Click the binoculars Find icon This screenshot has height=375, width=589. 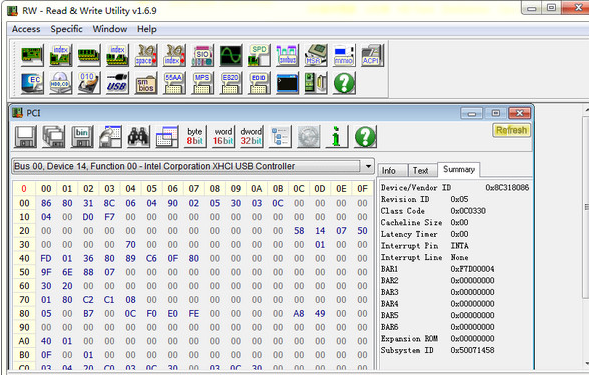pos(139,136)
